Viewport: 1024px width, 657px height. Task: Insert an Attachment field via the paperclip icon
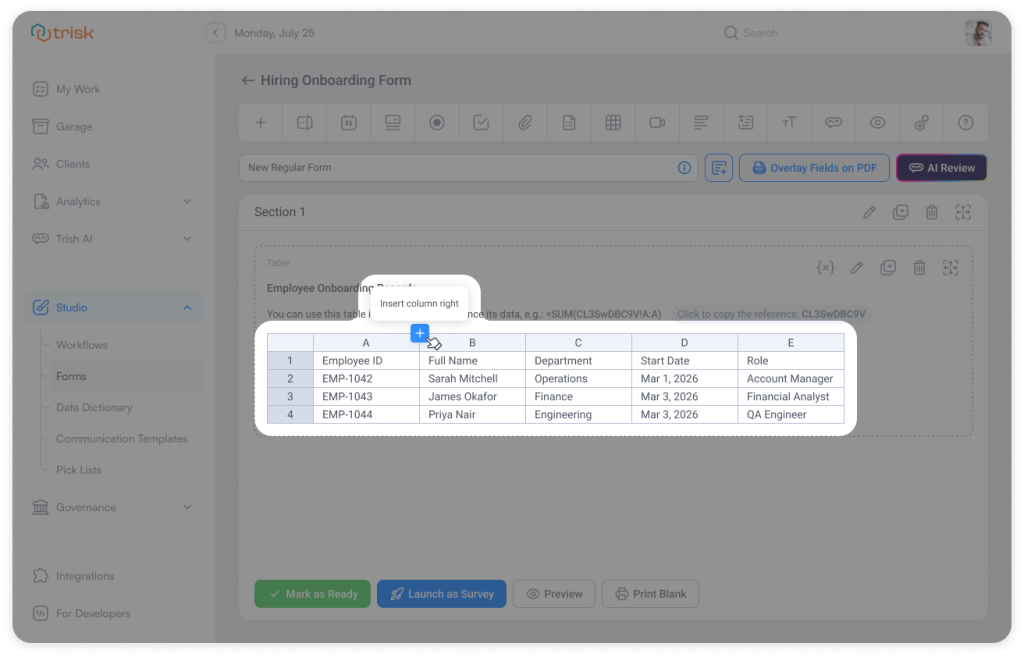(x=524, y=122)
